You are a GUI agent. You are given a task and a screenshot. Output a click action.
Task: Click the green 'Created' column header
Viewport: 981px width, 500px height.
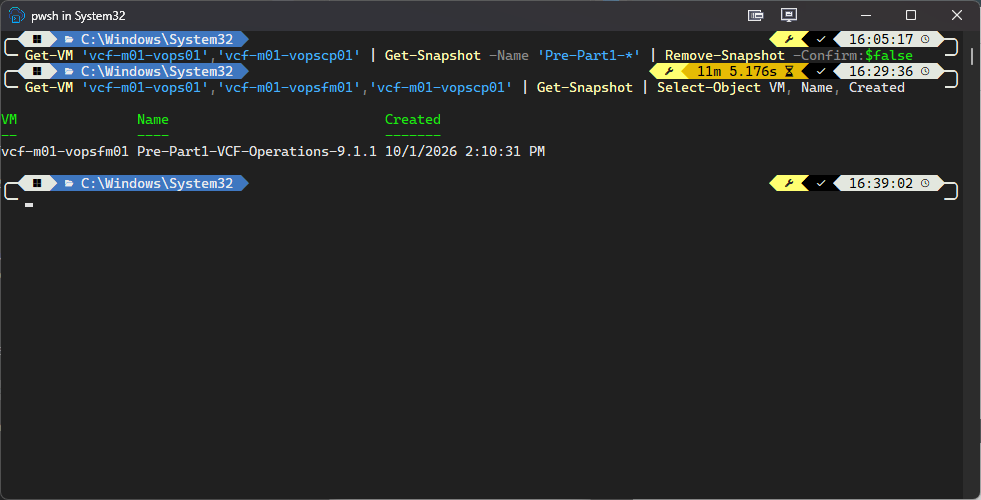pyautogui.click(x=413, y=120)
